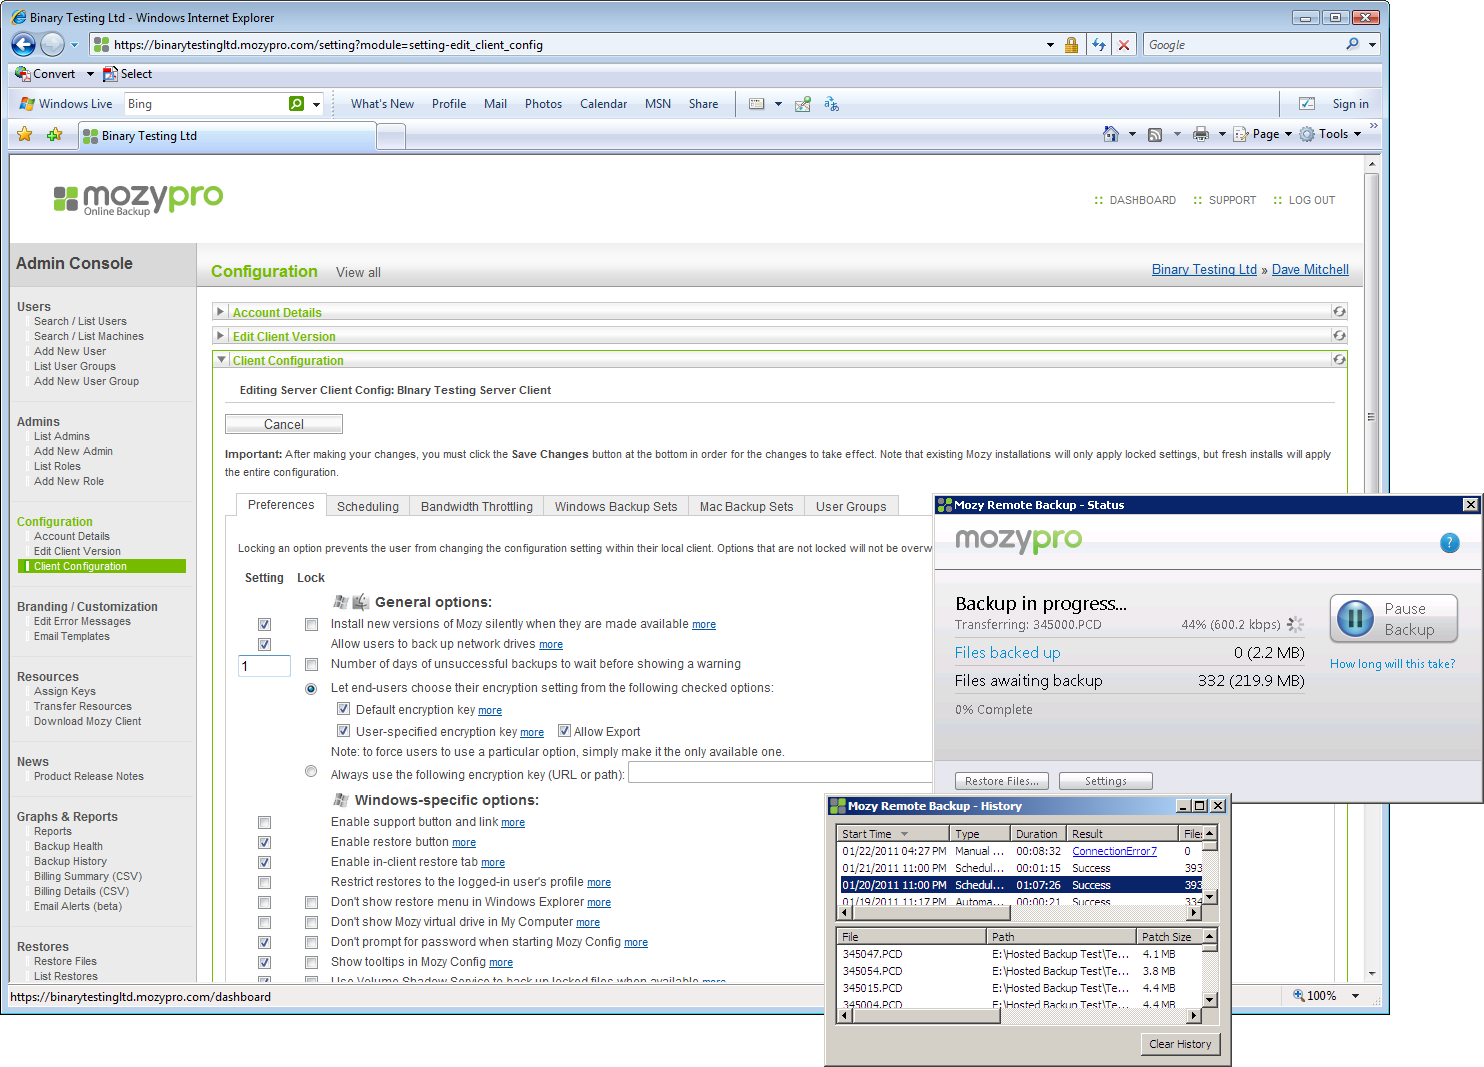This screenshot has width=1484, height=1067.
Task: Toggle User-specified encryption key checkbox
Action: click(x=343, y=731)
